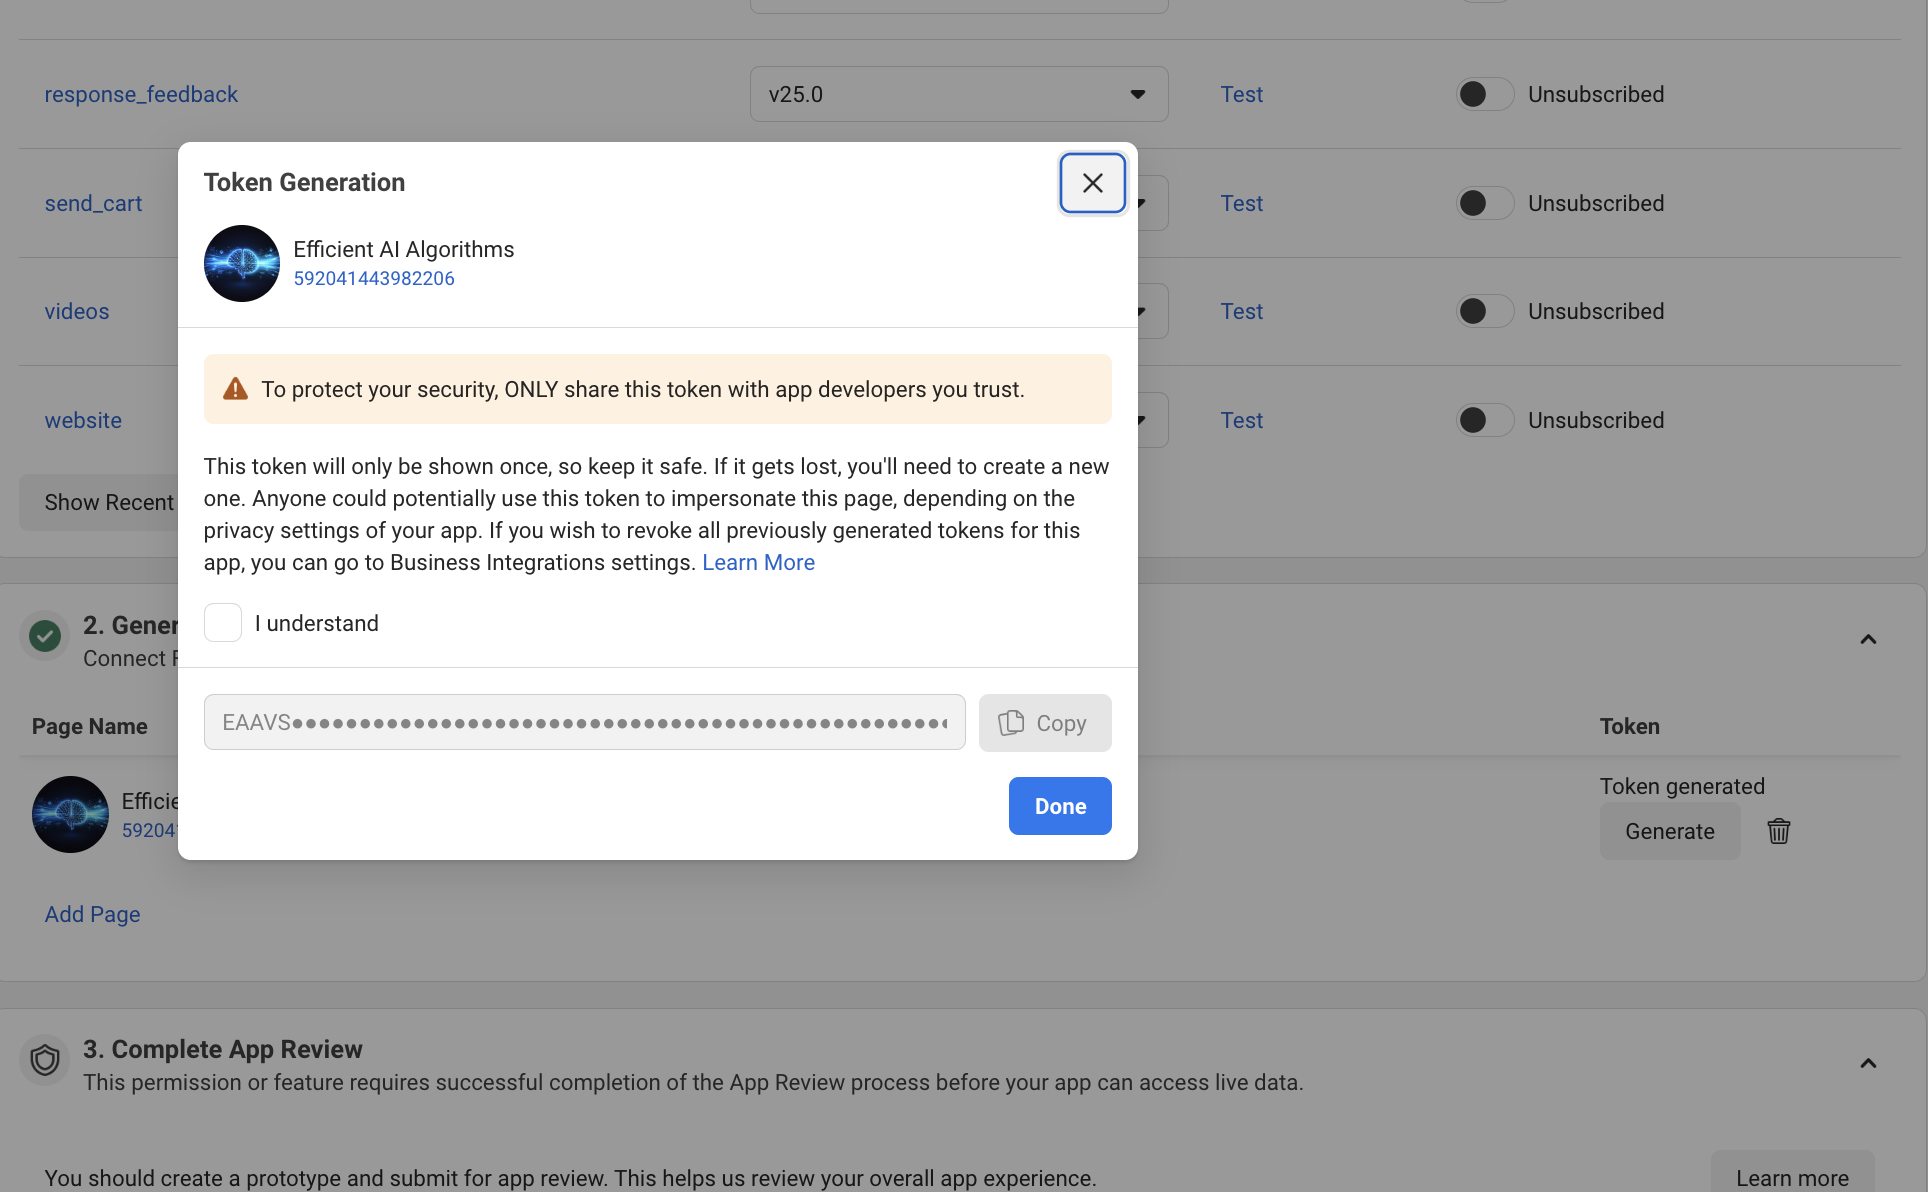Screen dimensions: 1928x1192
Task: Check the I understand checkbox
Action: (223, 622)
